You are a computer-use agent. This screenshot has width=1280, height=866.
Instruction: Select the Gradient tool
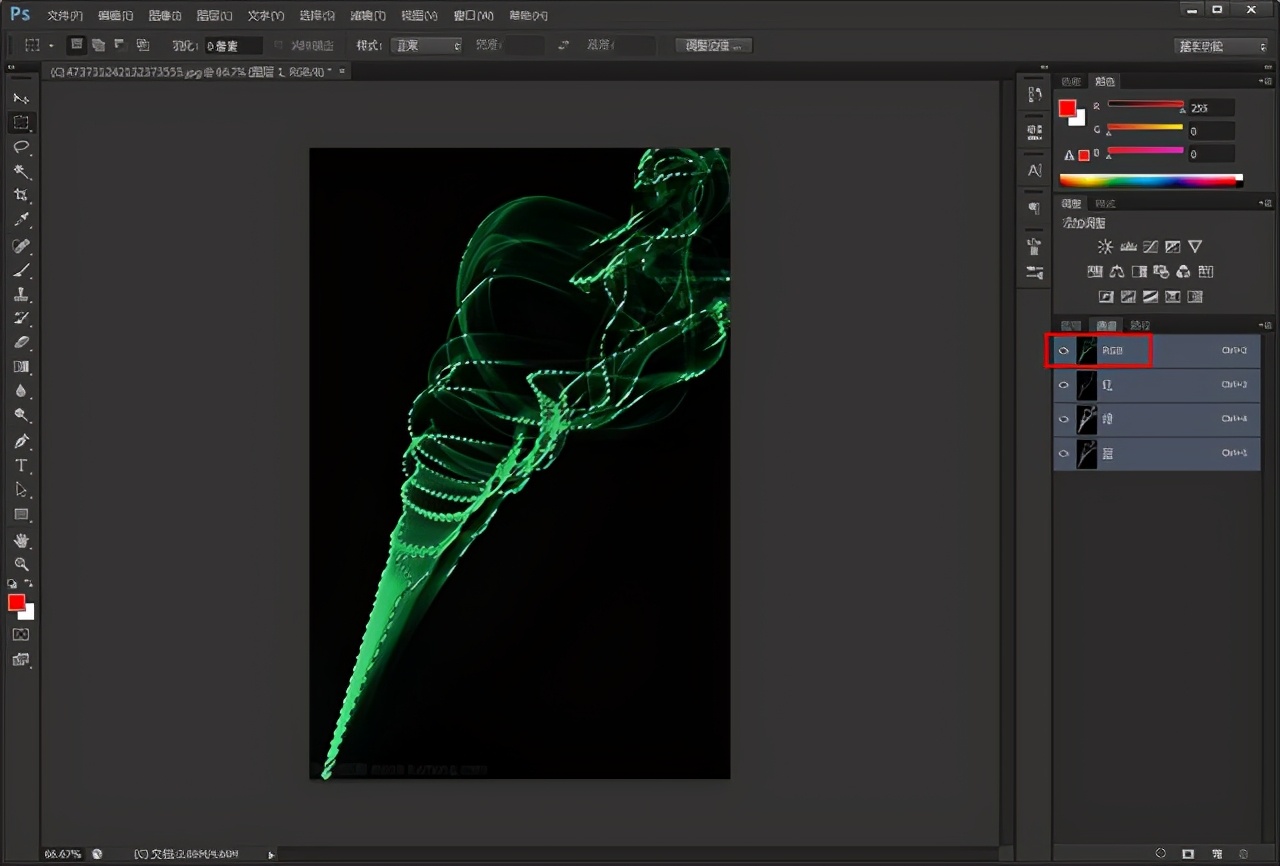click(21, 367)
